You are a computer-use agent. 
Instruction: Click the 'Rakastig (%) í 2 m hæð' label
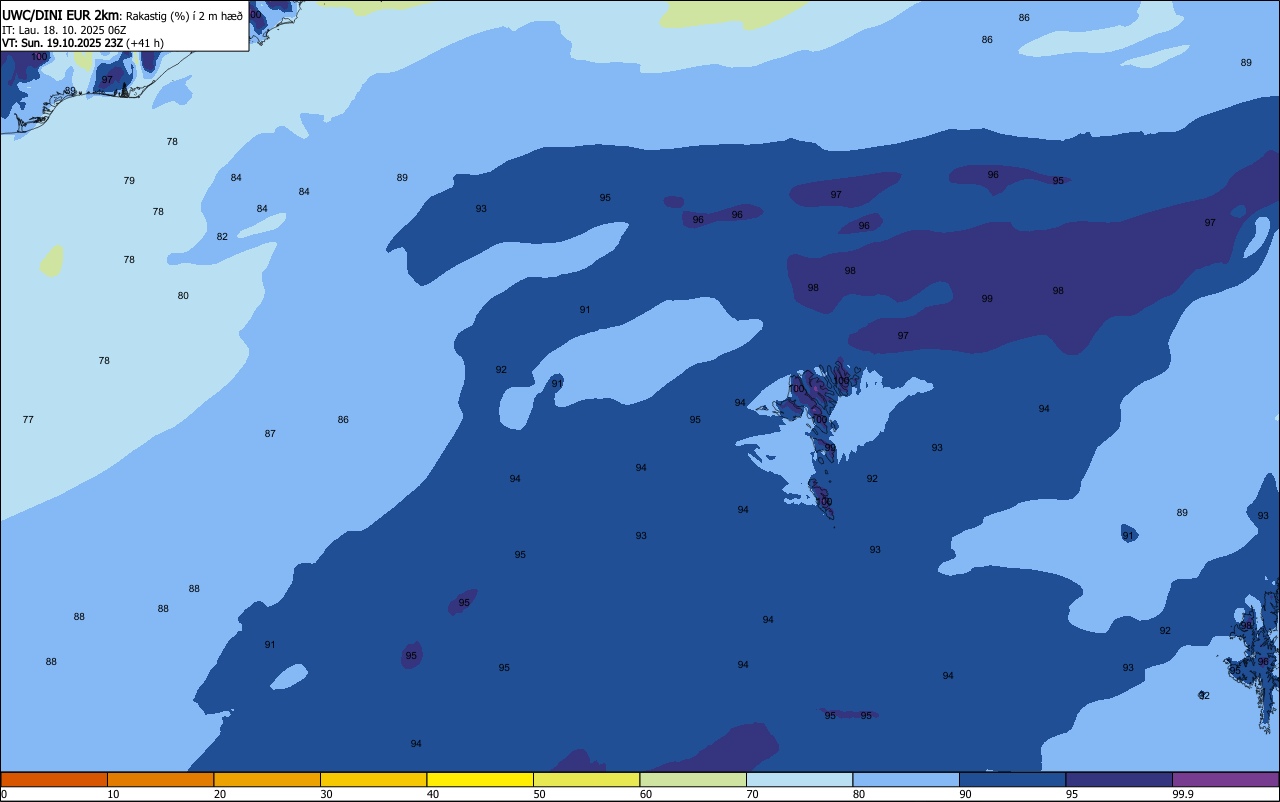coord(184,16)
